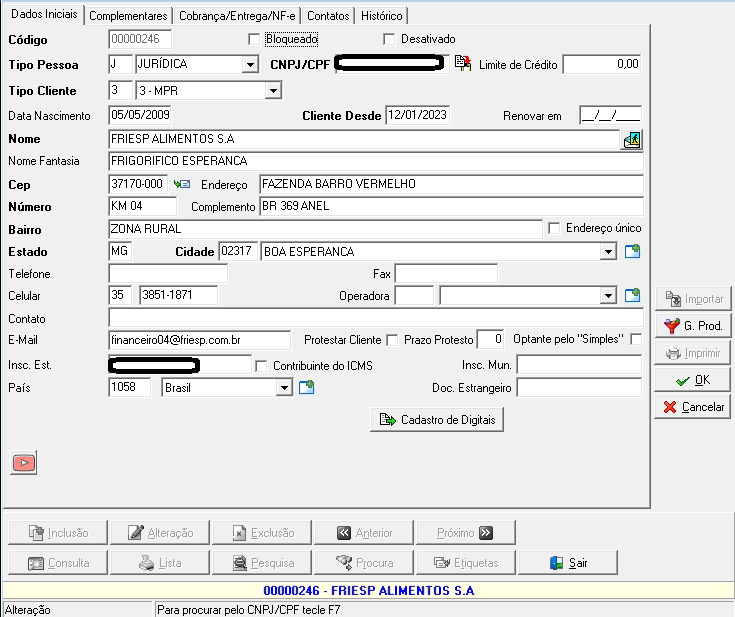Click the G. Prod. button
Image resolution: width=735 pixels, height=617 pixels.
693,325
